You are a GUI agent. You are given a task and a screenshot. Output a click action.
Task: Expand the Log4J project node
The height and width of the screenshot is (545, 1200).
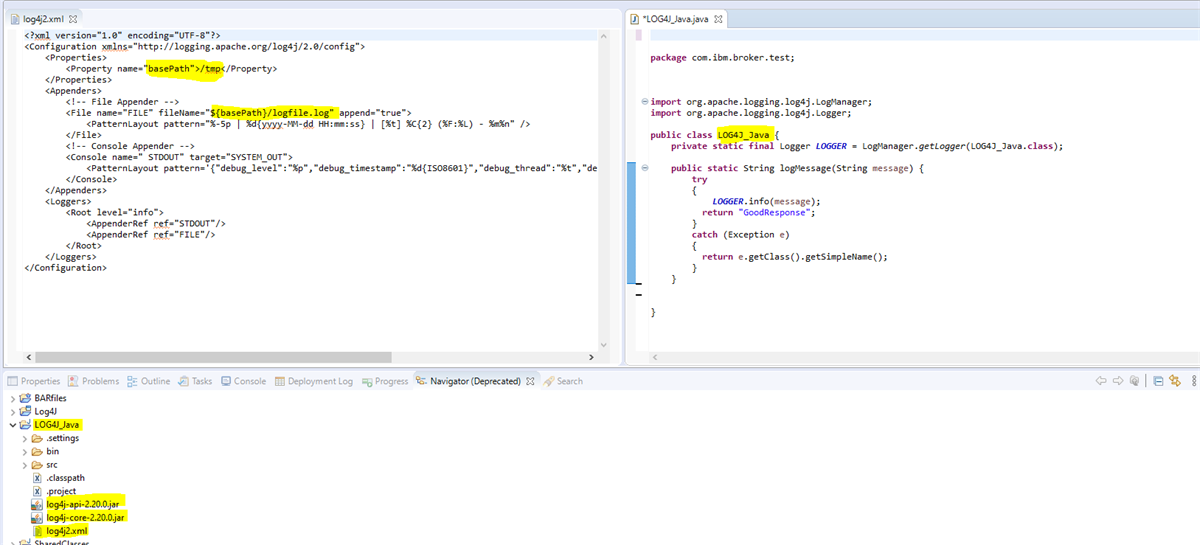[12, 411]
